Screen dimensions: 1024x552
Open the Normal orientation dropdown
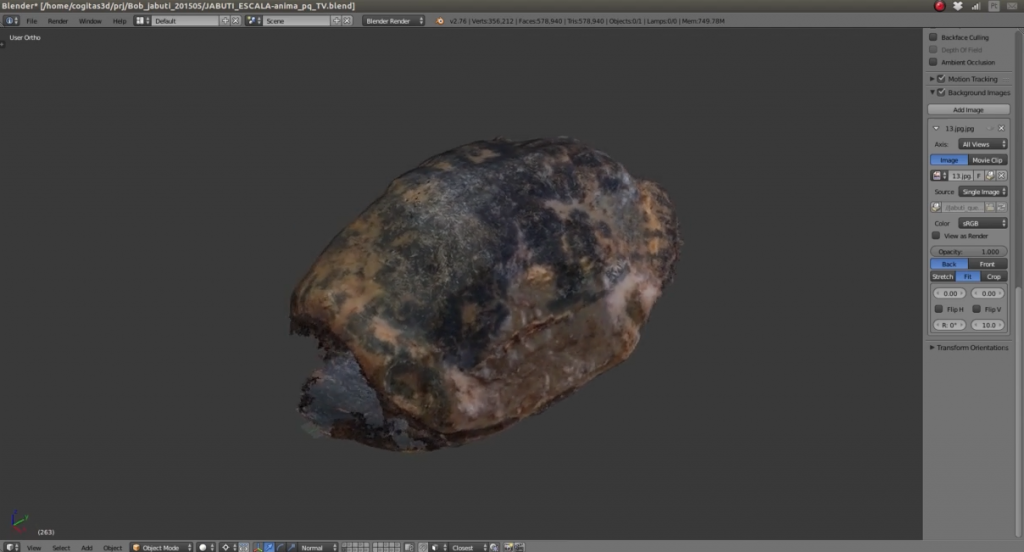pyautogui.click(x=319, y=547)
